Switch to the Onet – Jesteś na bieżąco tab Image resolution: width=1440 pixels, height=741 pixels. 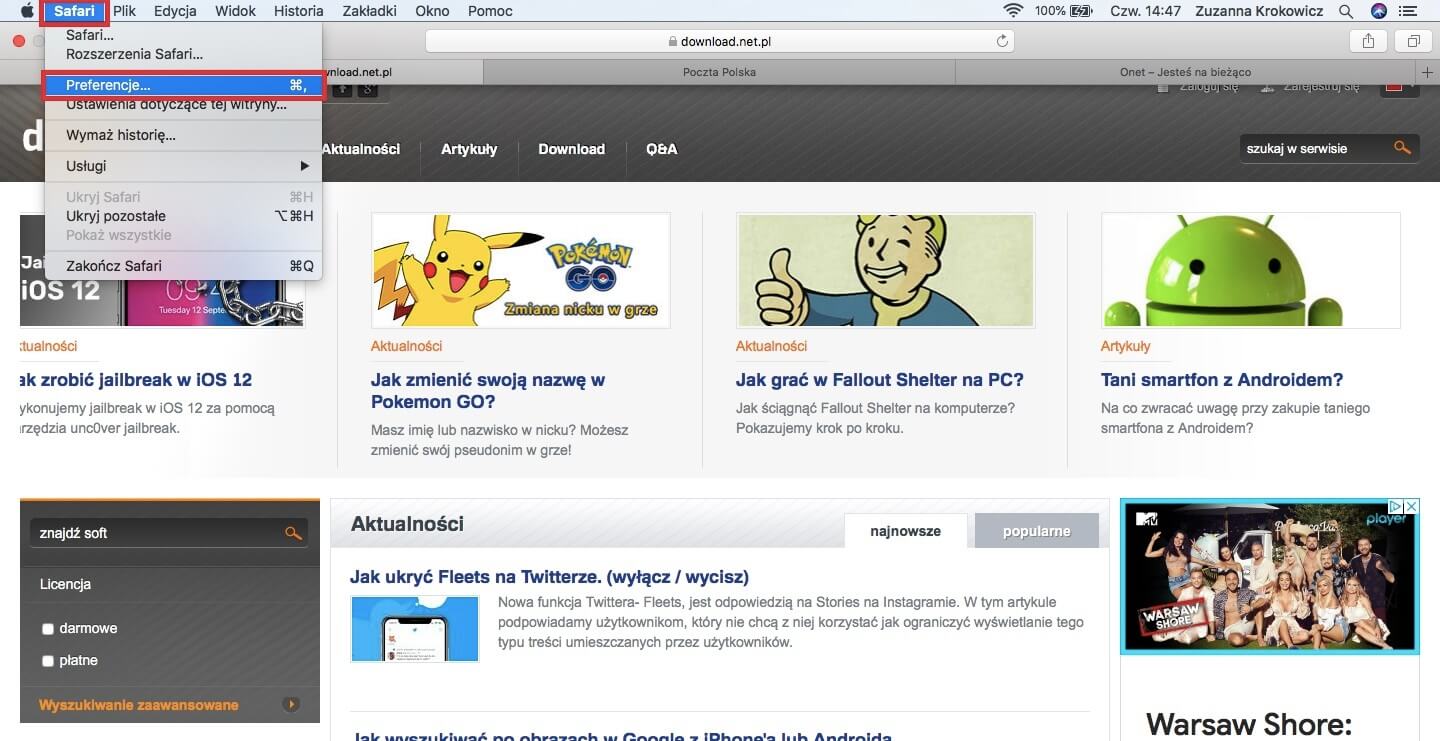(x=1185, y=72)
